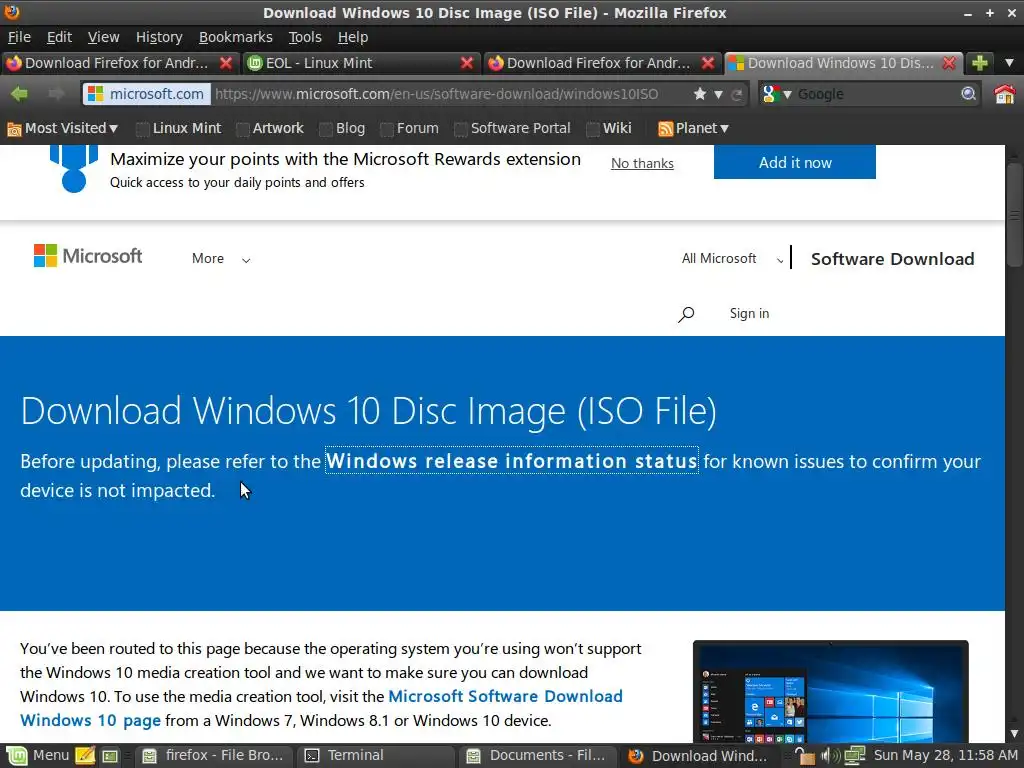
Task: Reload the page with the refresh icon
Action: [x=737, y=95]
